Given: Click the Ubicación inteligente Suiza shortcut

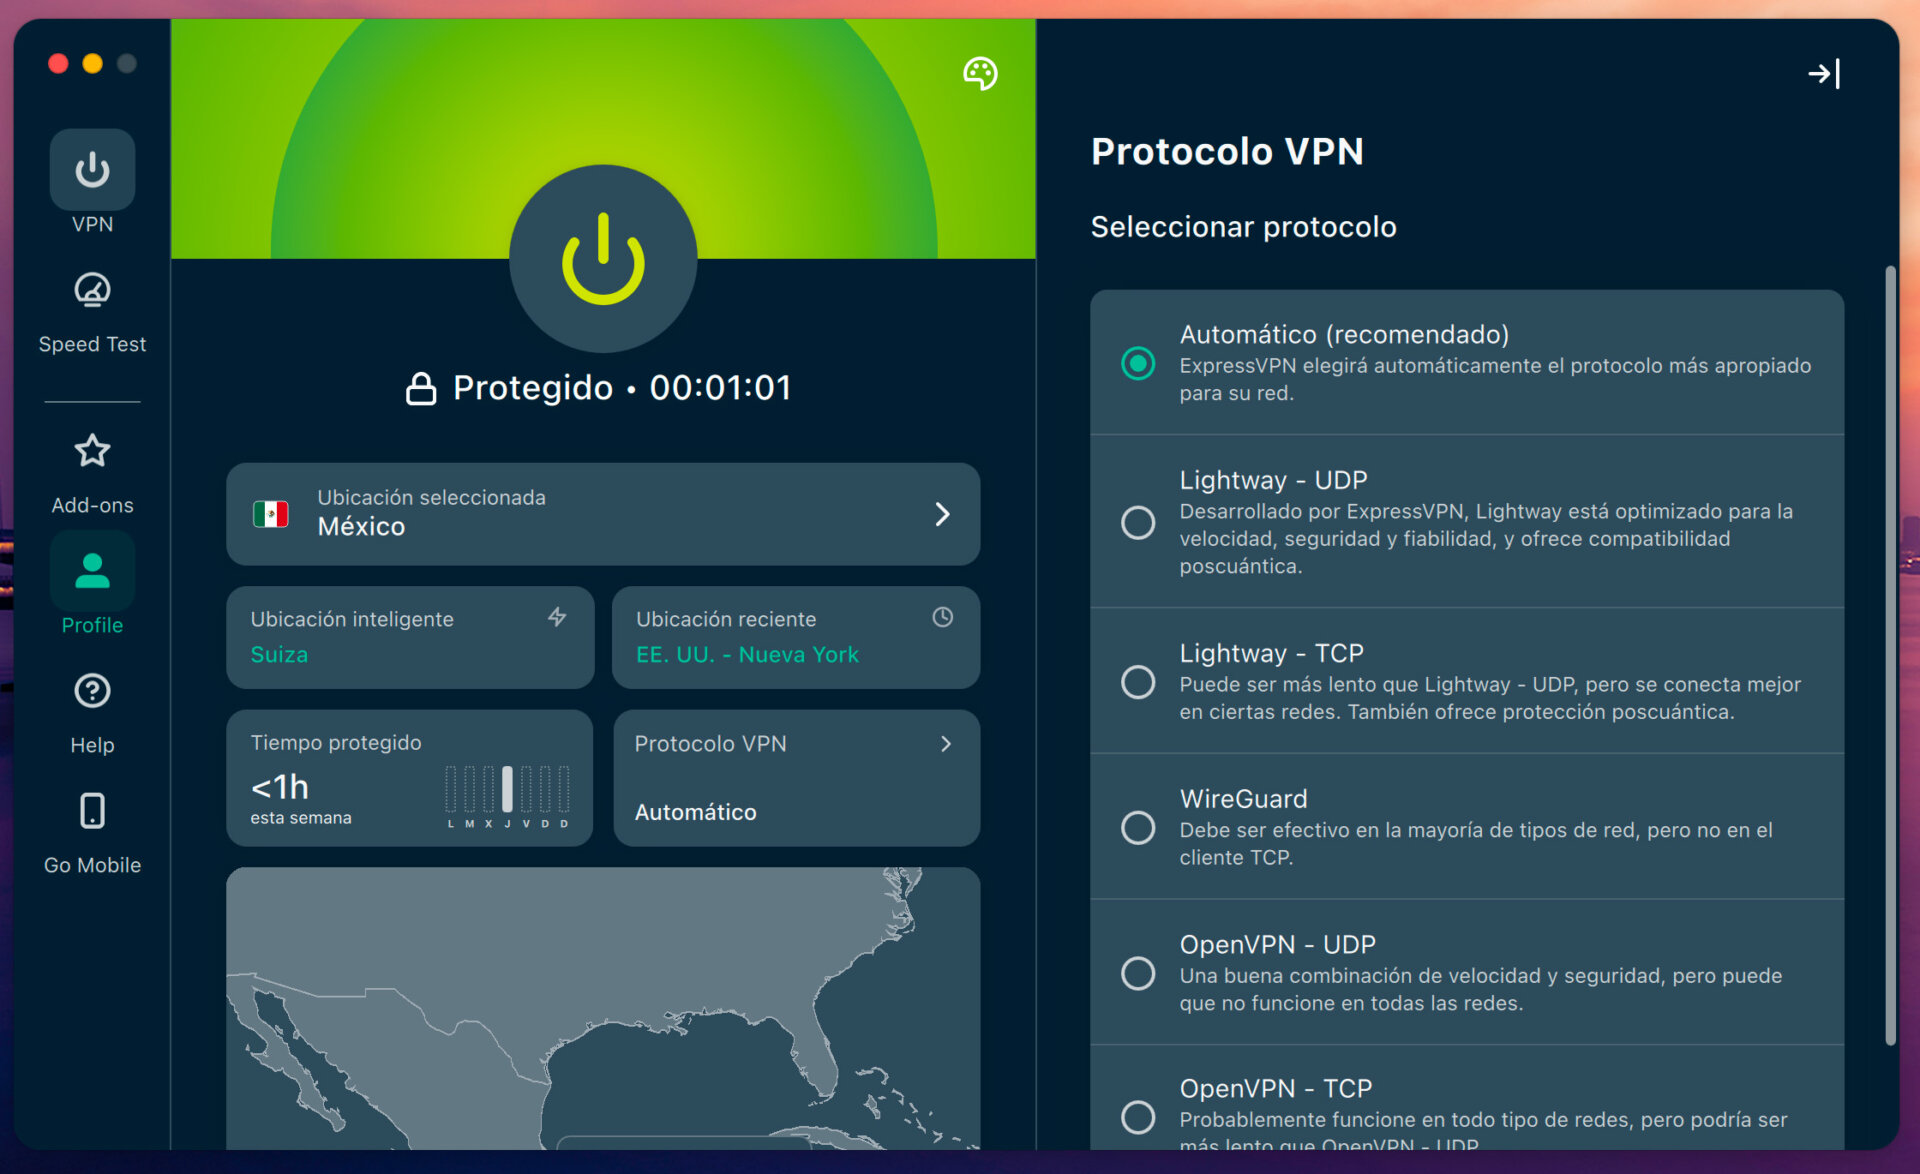Looking at the screenshot, I should click(x=410, y=637).
